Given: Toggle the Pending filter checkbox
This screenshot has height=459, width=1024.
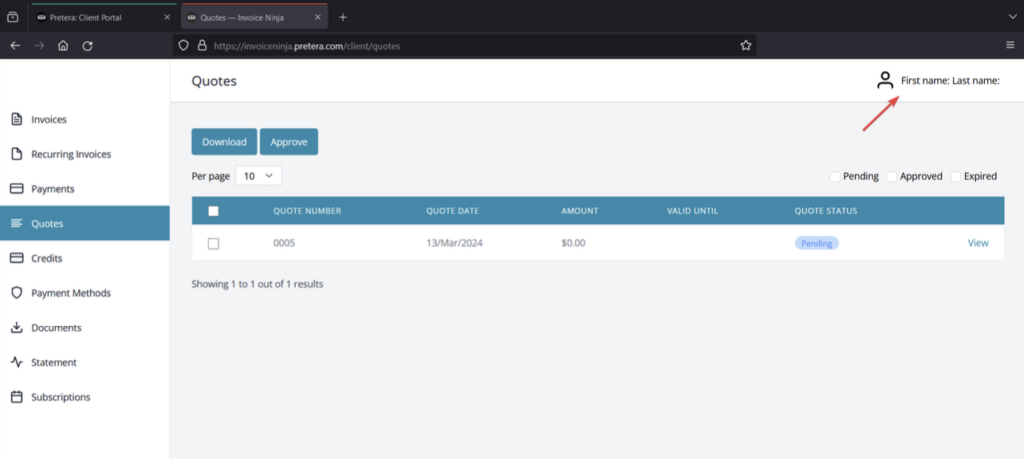Looking at the screenshot, I should tap(835, 176).
